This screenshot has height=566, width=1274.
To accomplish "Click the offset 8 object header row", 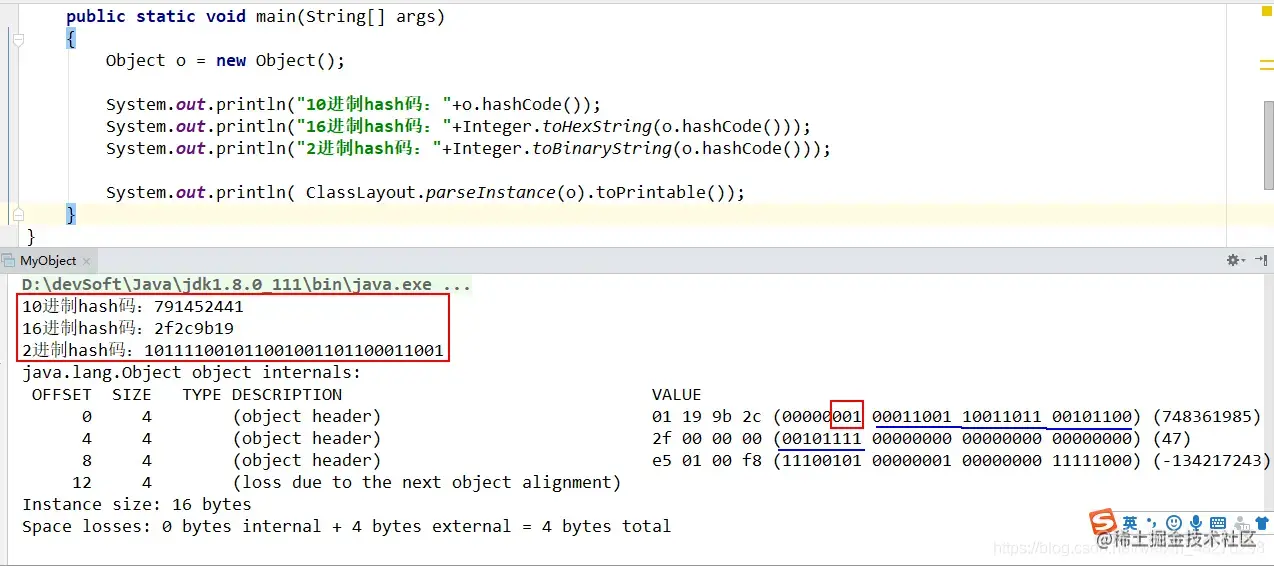I will (x=676, y=460).
